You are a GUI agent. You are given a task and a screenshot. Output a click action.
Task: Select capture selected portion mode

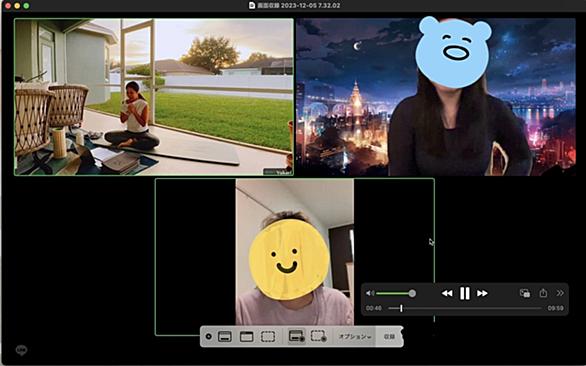click(x=268, y=336)
